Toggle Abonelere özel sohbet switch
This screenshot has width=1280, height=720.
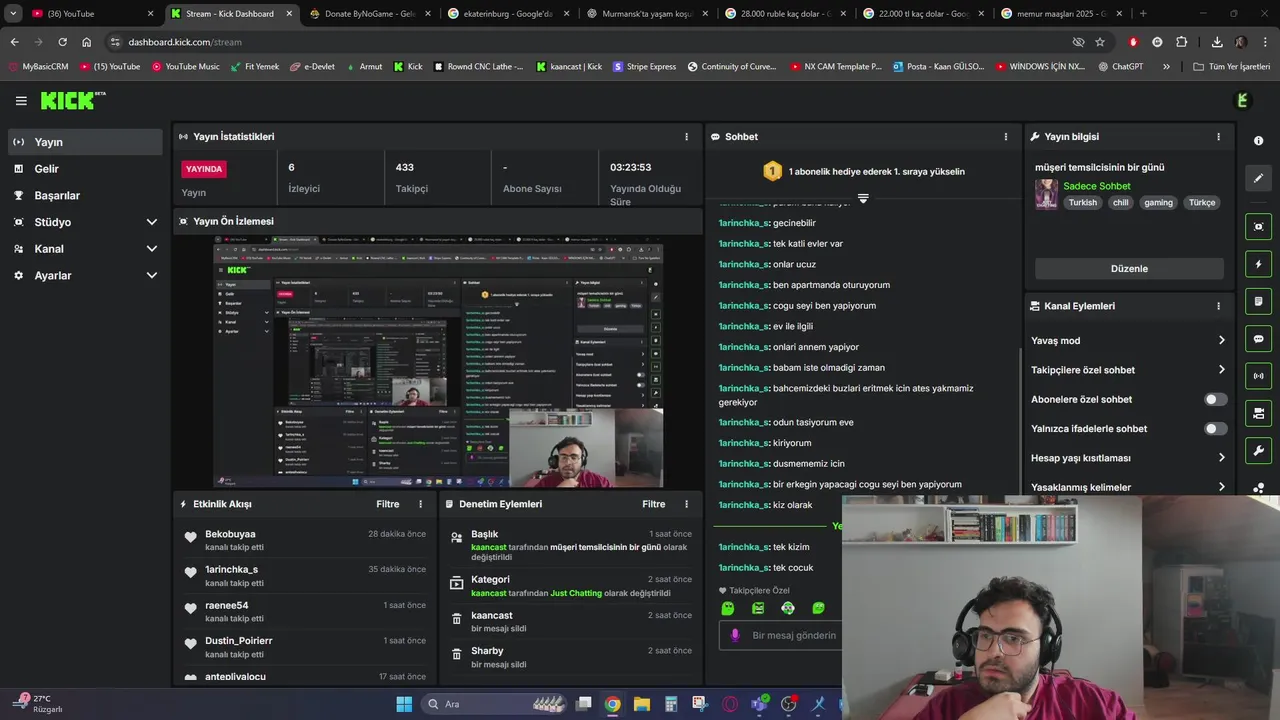click(x=1215, y=399)
